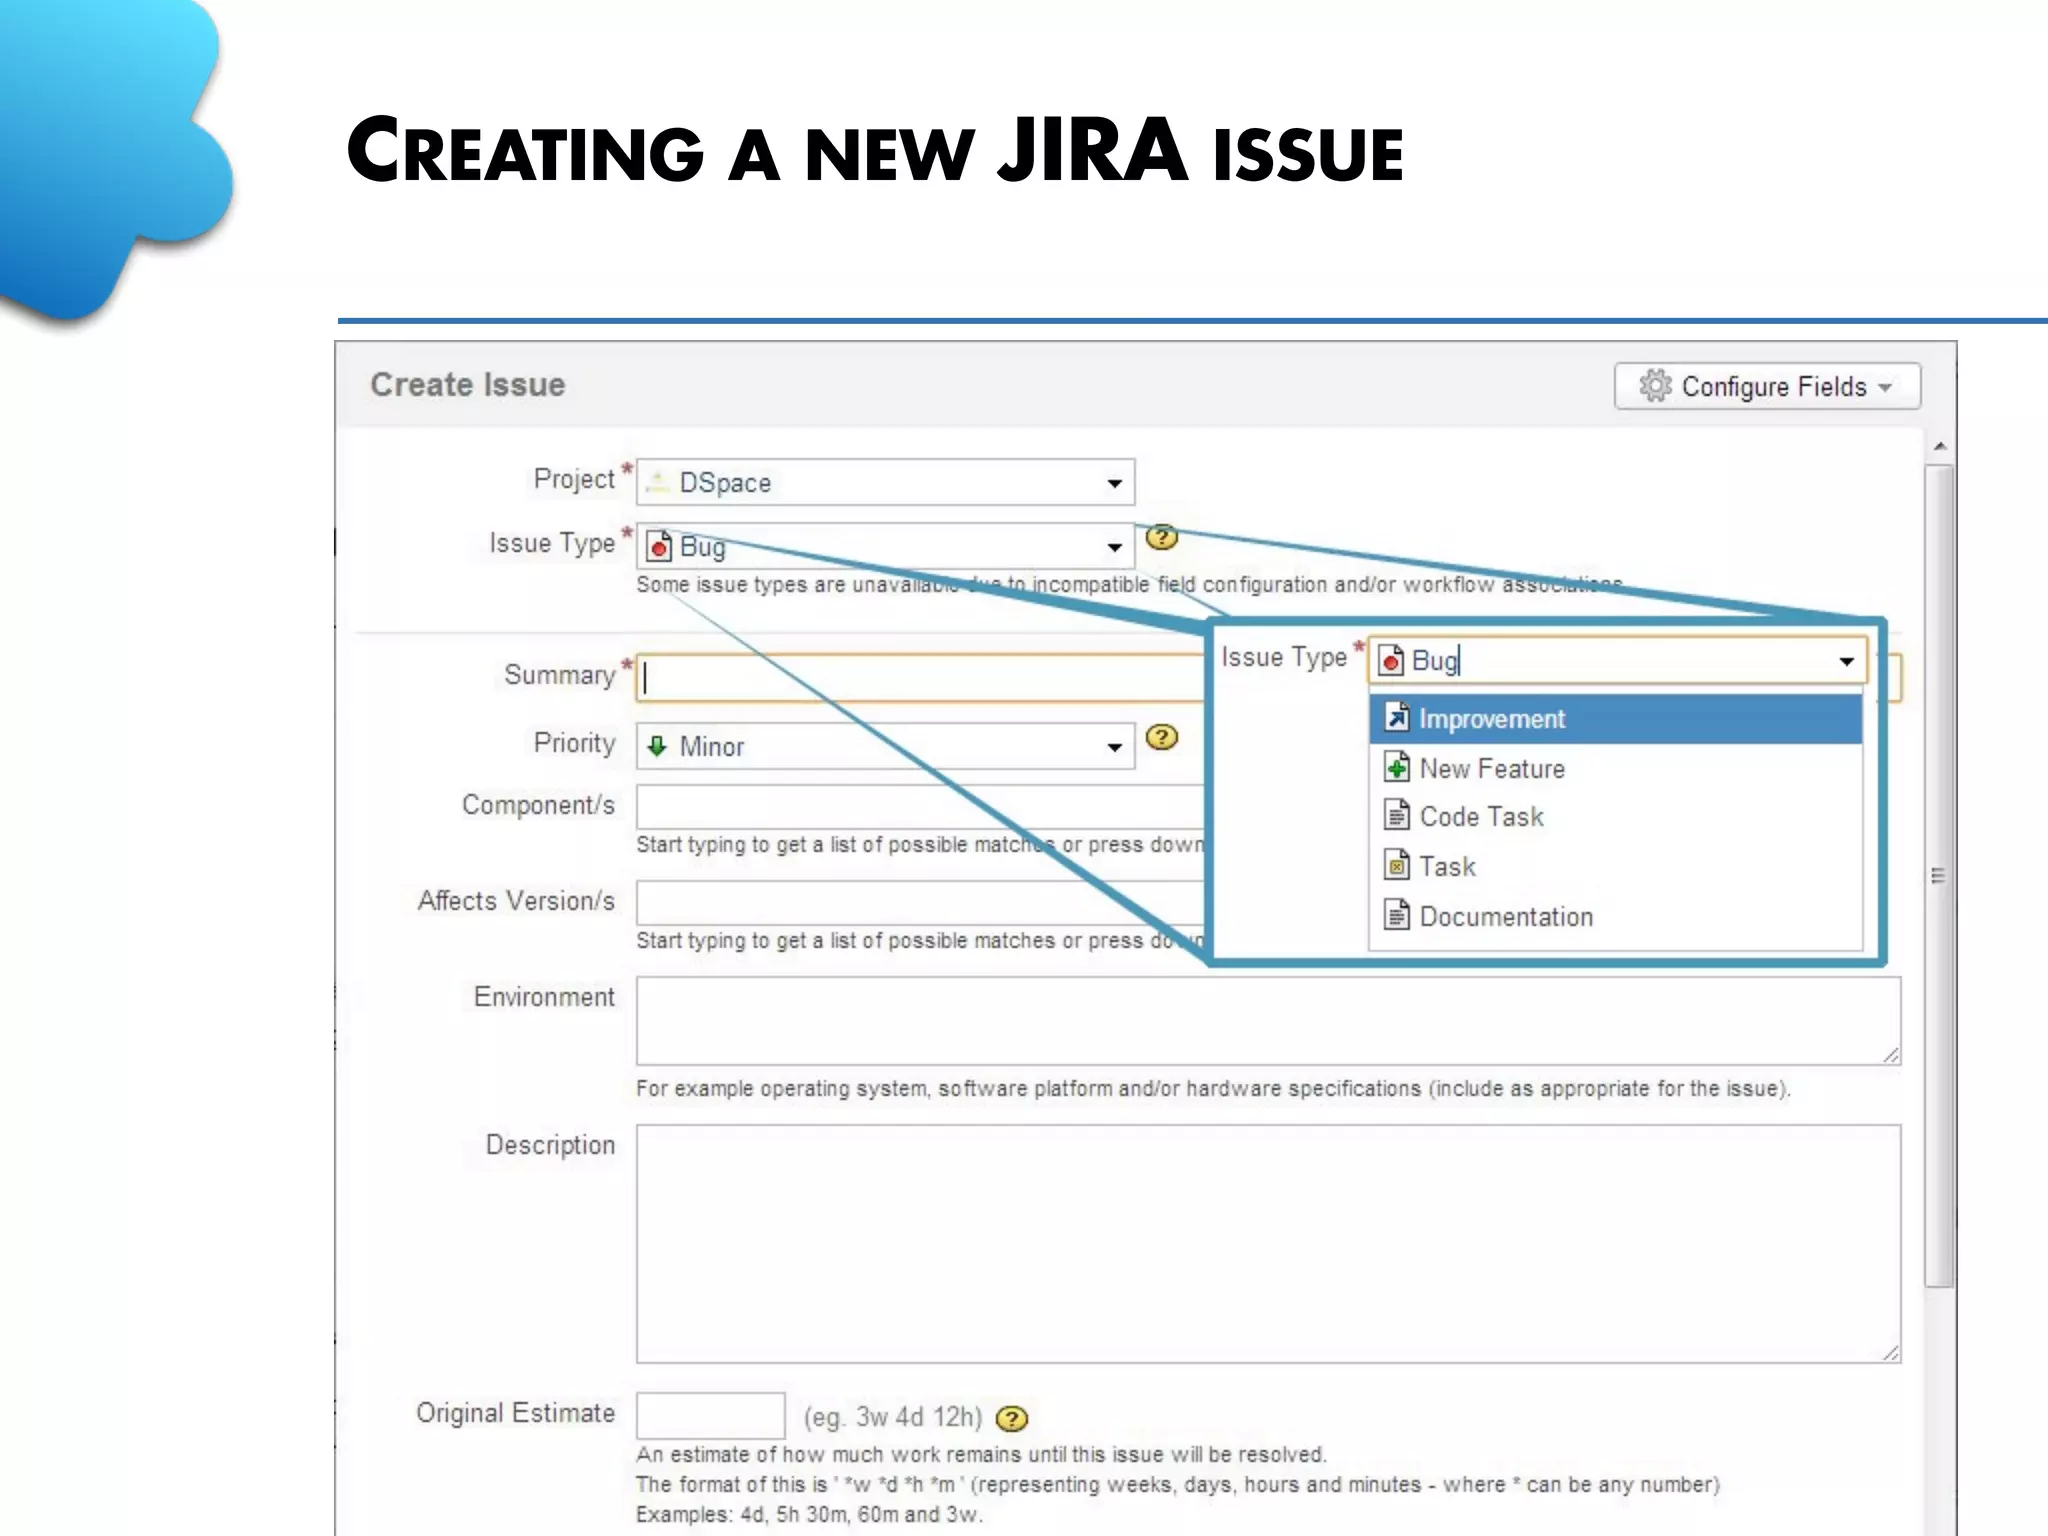Click the Task item icon

click(x=1397, y=865)
